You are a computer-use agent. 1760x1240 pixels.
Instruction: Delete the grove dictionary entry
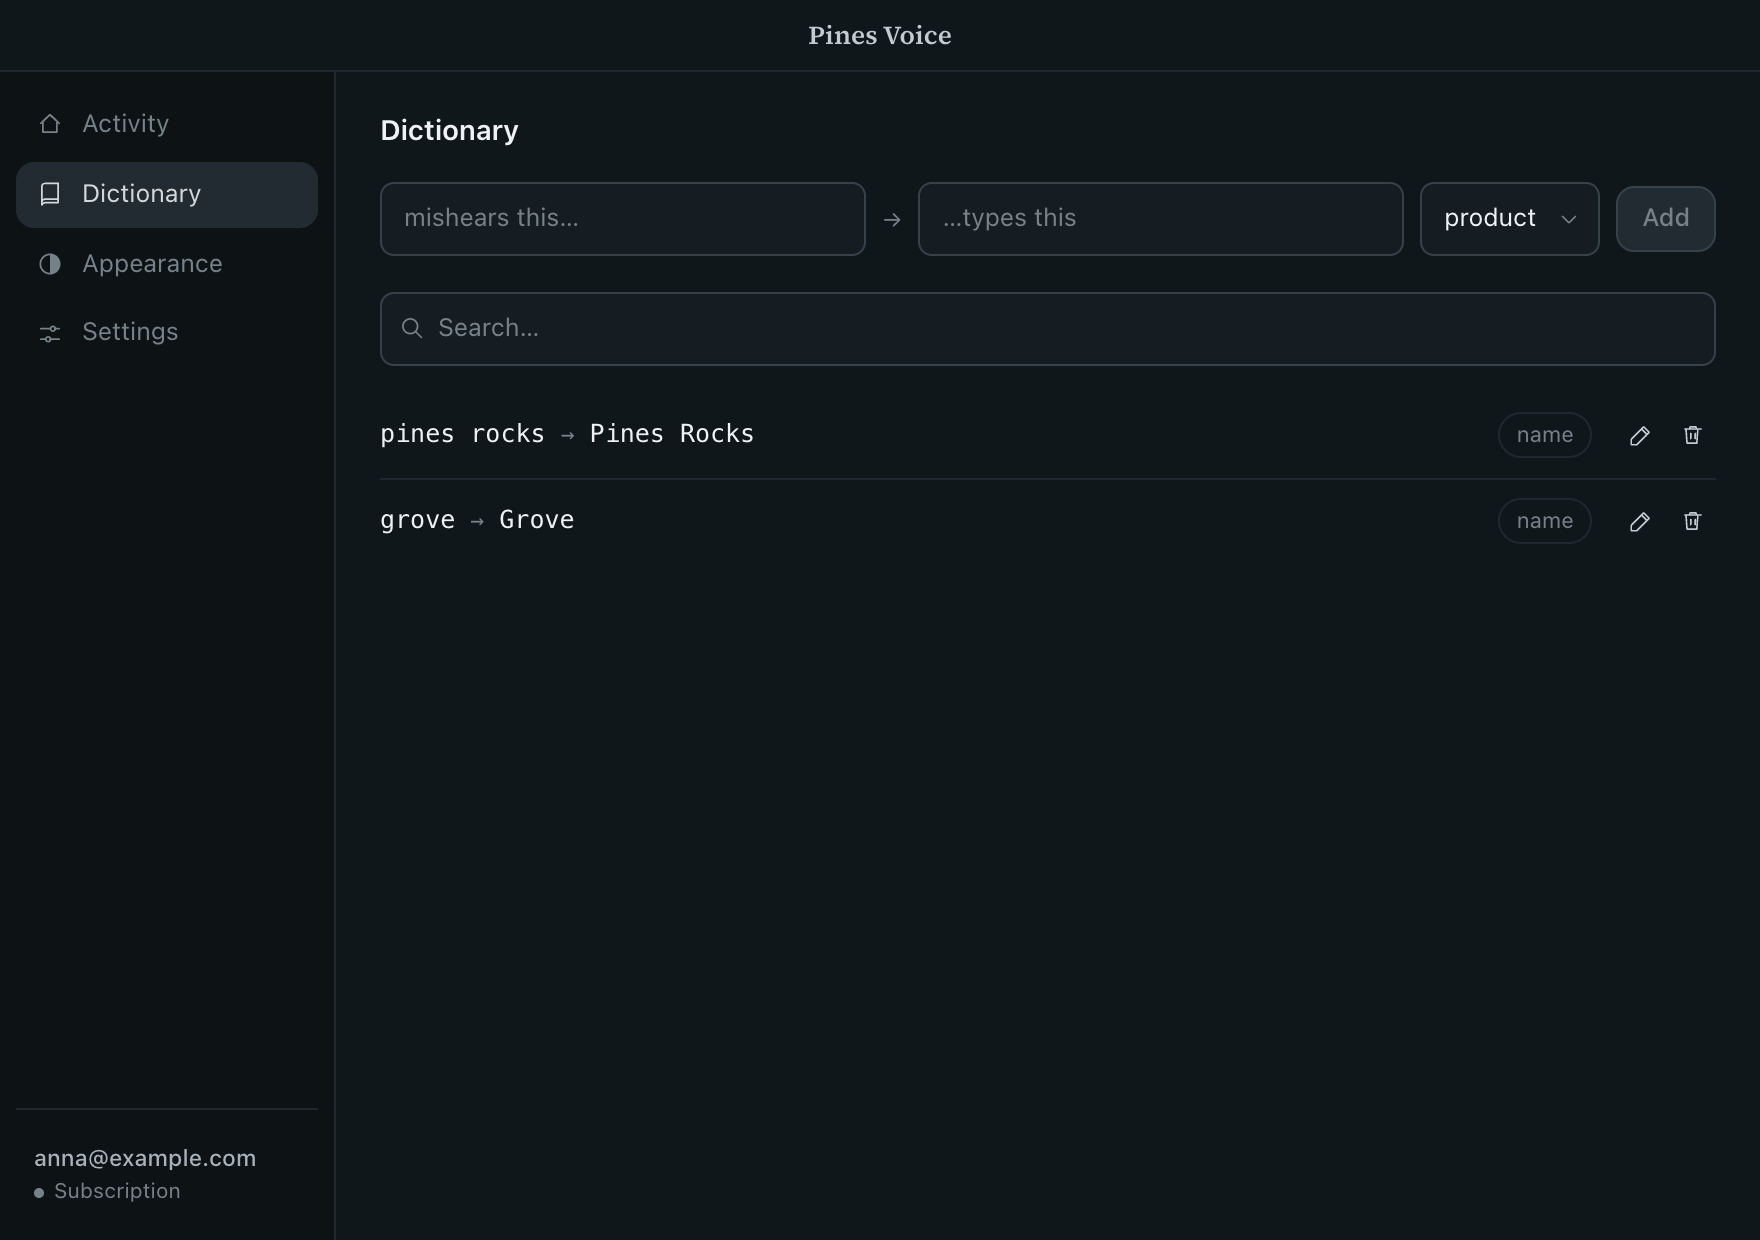point(1692,521)
